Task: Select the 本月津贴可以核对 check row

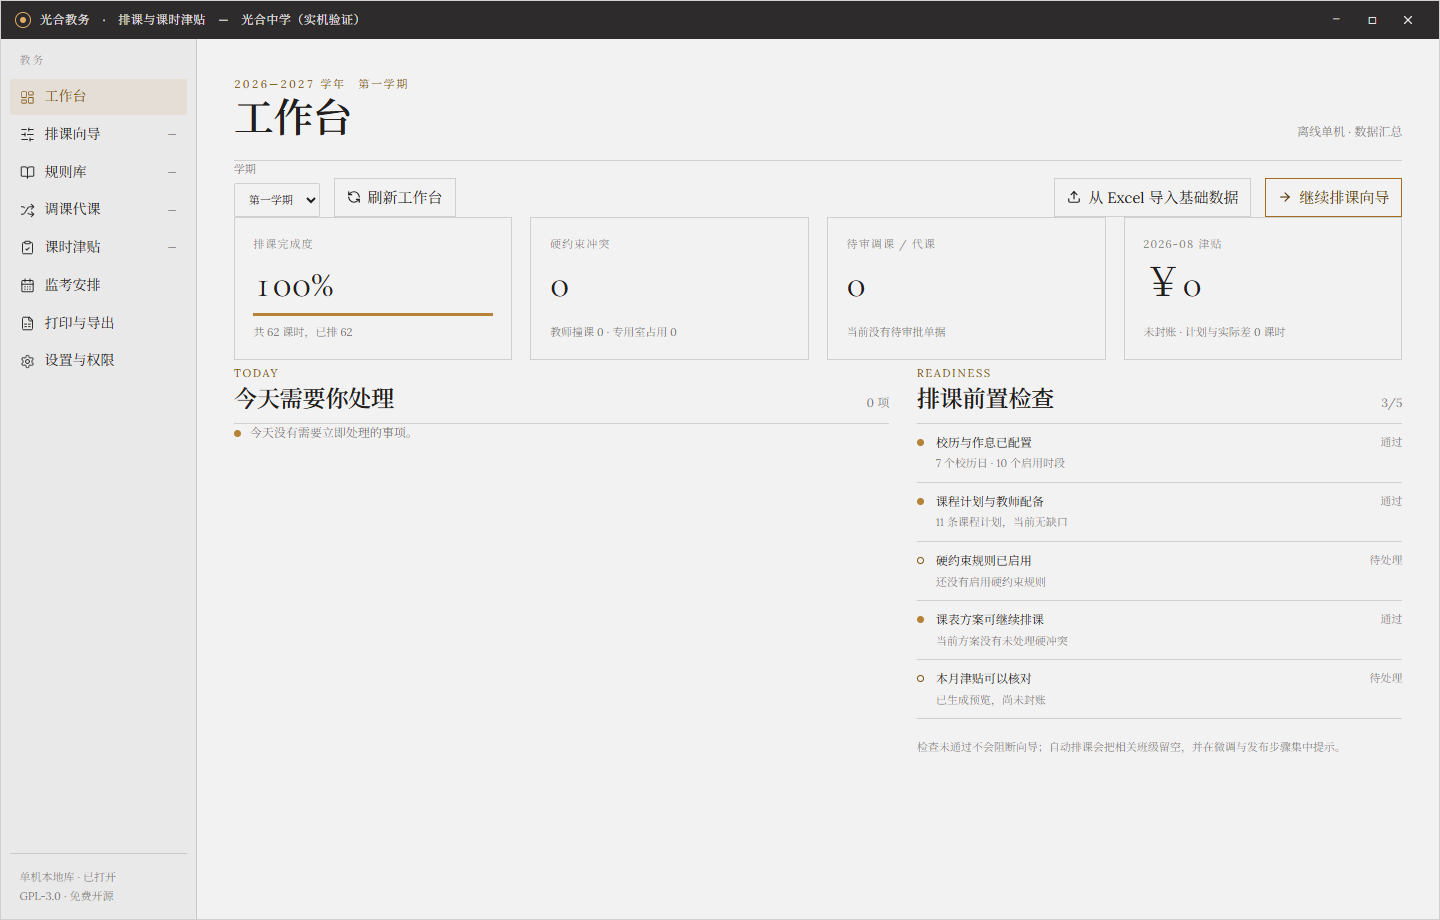Action: tap(1159, 689)
